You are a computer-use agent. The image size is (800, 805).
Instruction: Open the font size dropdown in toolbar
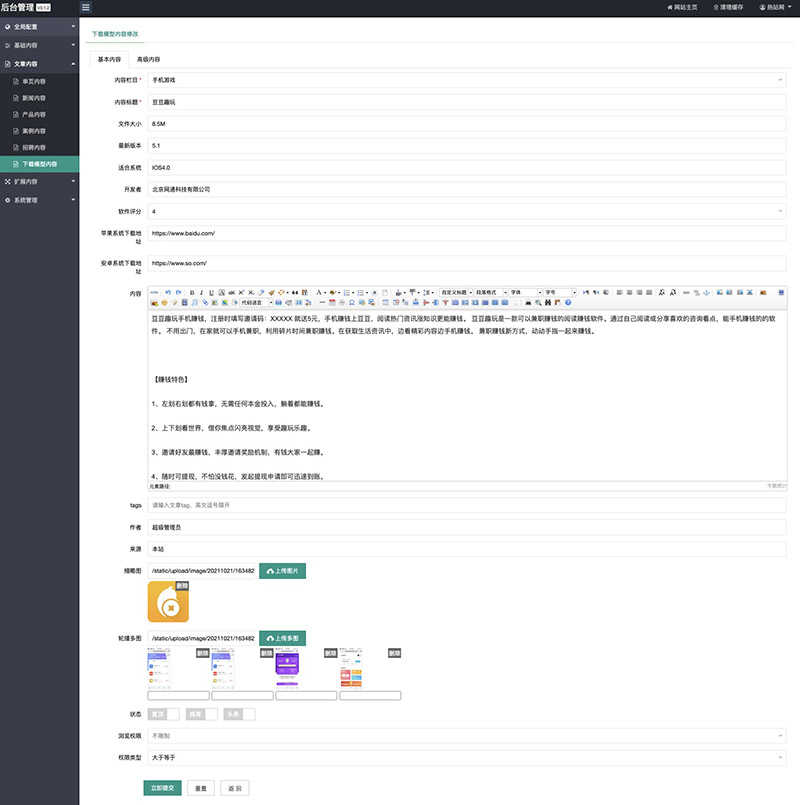pyautogui.click(x=560, y=292)
